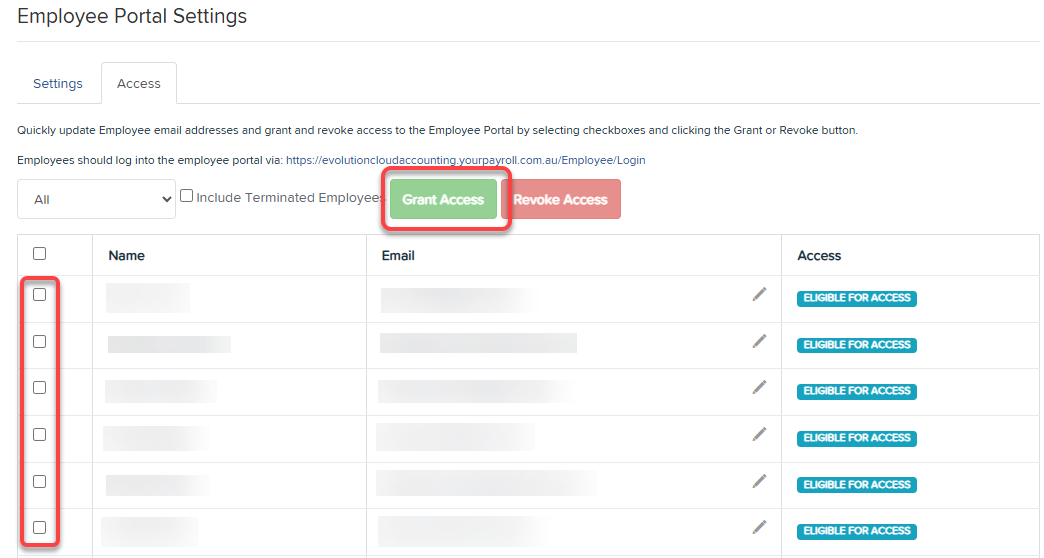Open email editing for the fifth employee

(x=759, y=481)
